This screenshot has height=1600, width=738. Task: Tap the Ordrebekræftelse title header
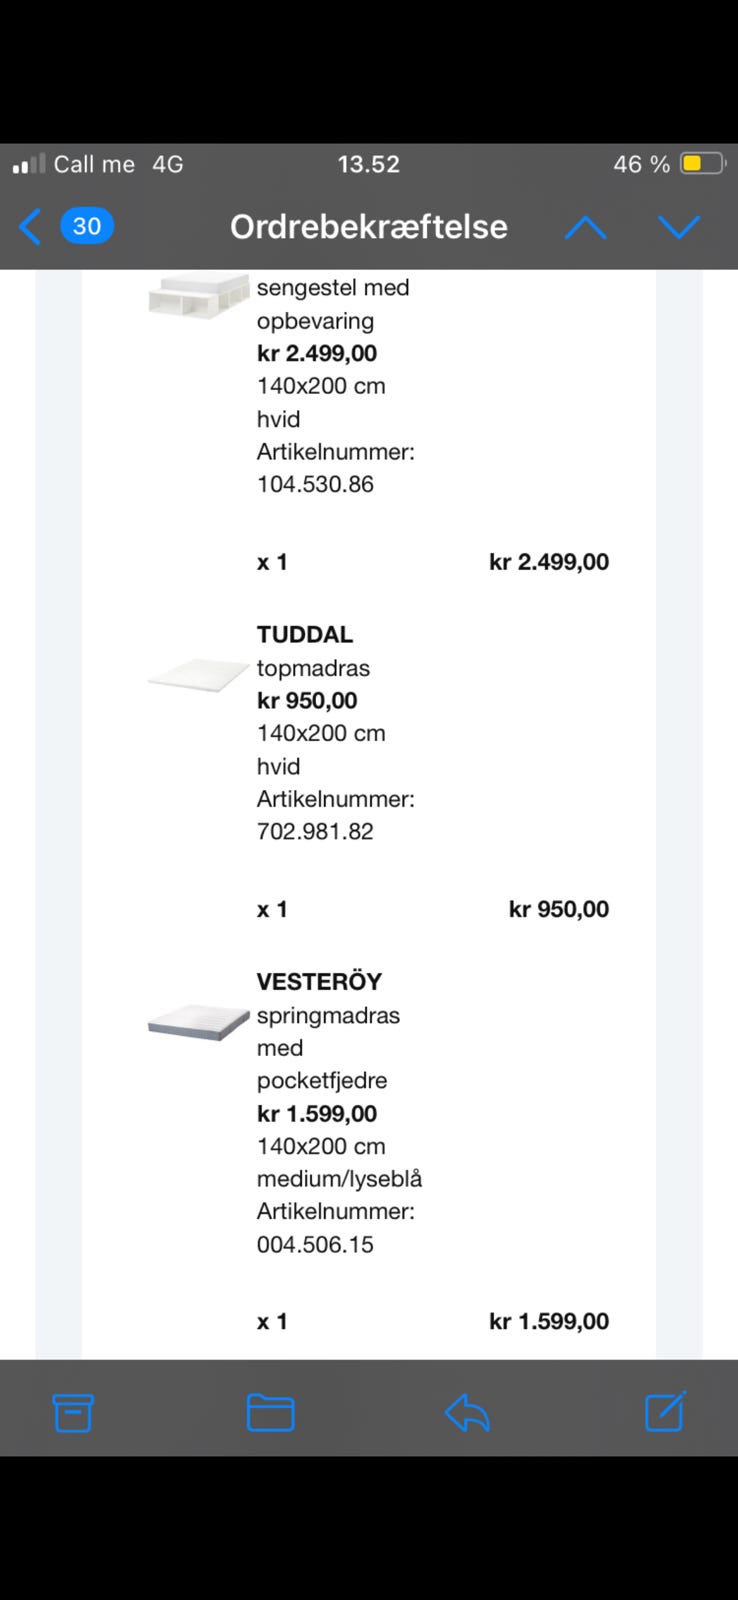pyautogui.click(x=369, y=227)
